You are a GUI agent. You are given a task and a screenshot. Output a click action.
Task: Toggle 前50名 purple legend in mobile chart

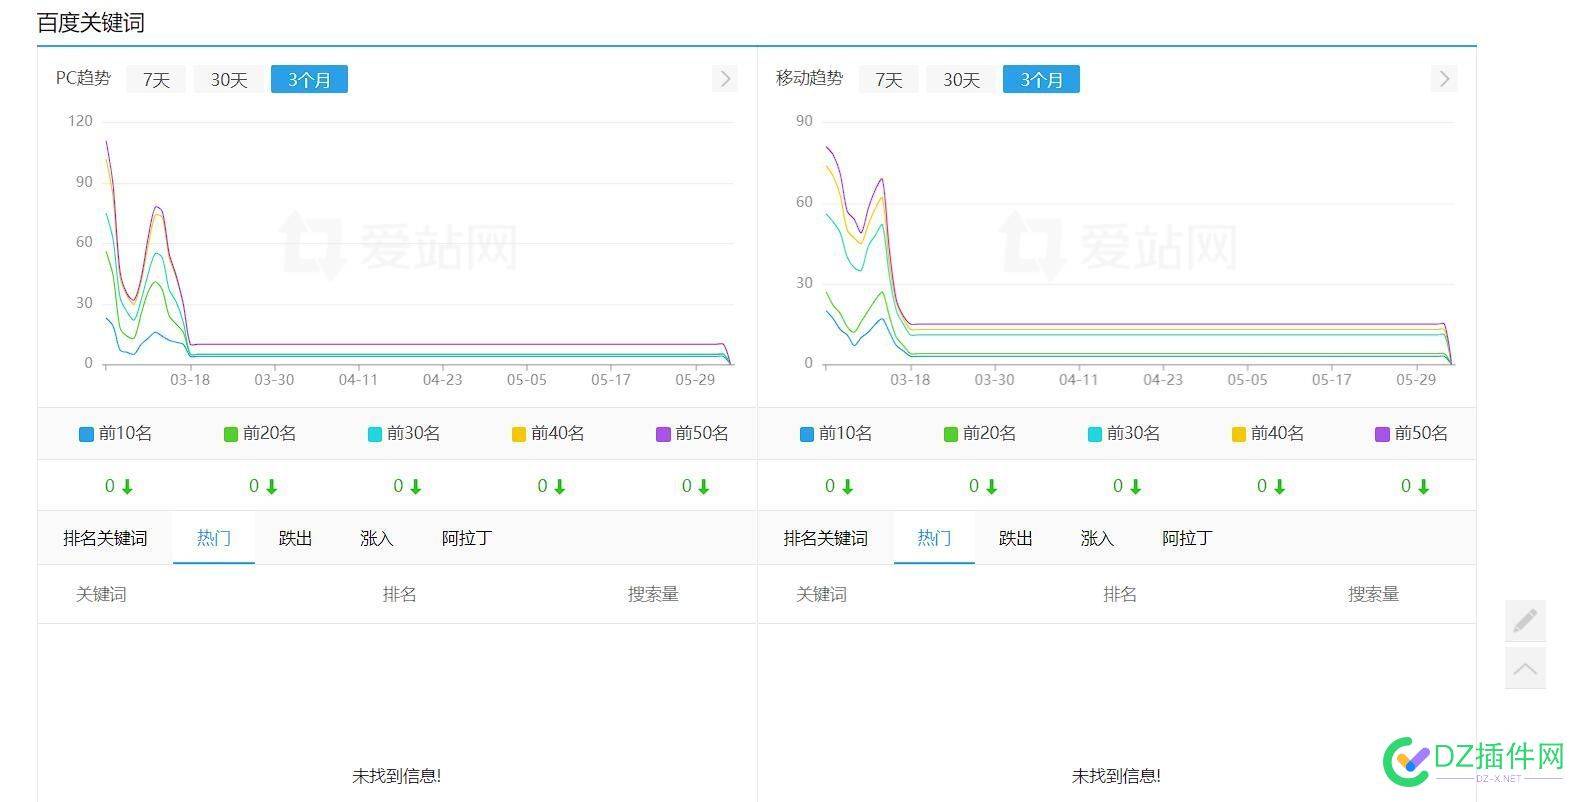1412,433
